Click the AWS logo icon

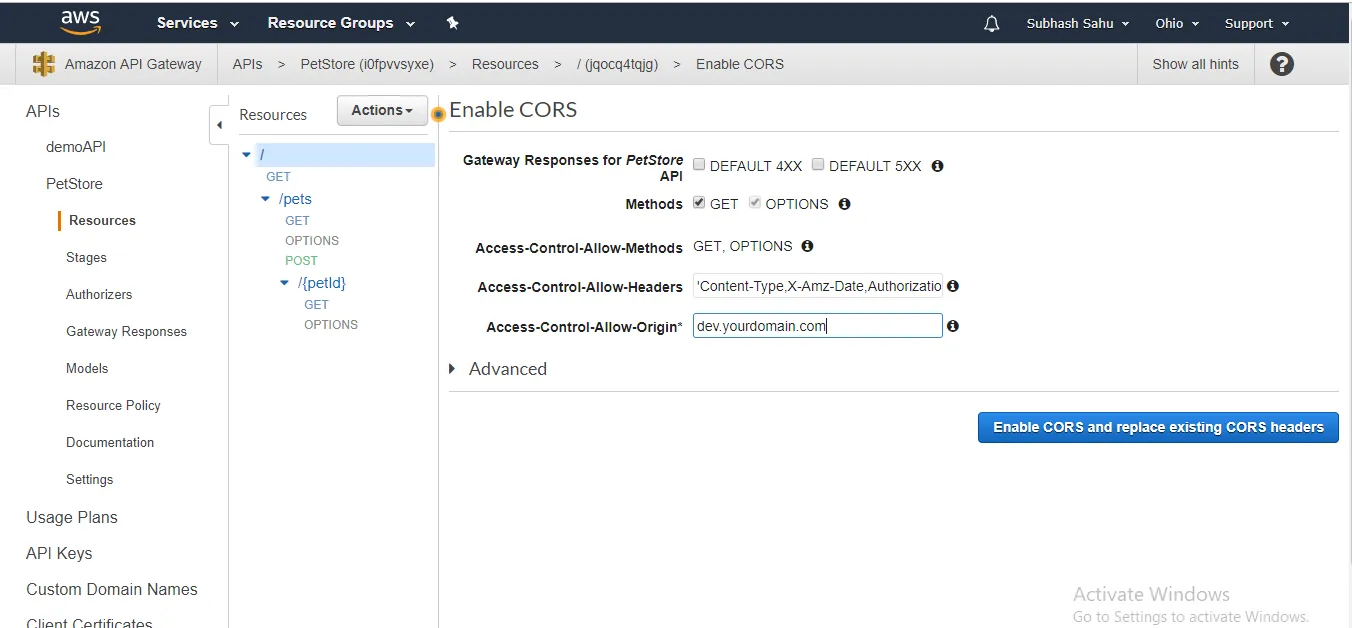[x=80, y=22]
